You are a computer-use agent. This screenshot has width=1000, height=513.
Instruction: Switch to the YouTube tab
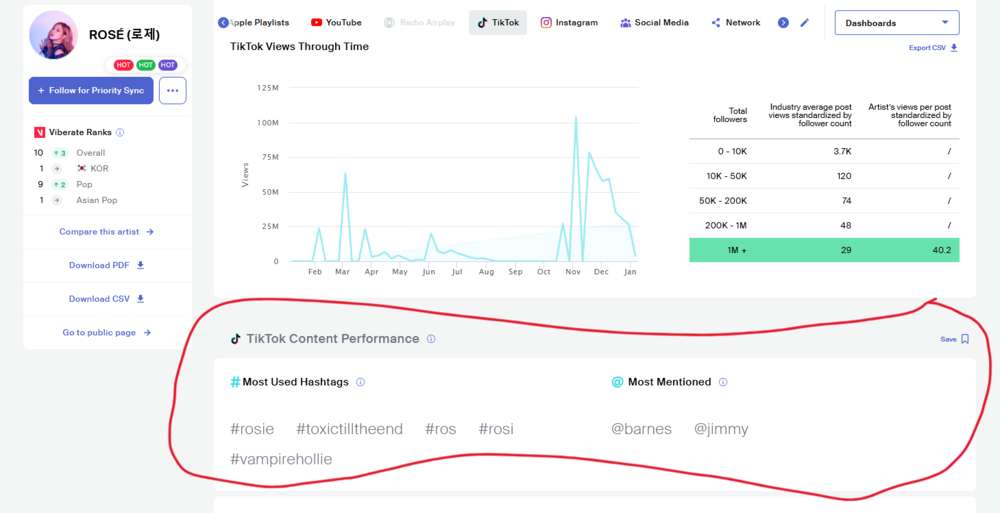[336, 23]
